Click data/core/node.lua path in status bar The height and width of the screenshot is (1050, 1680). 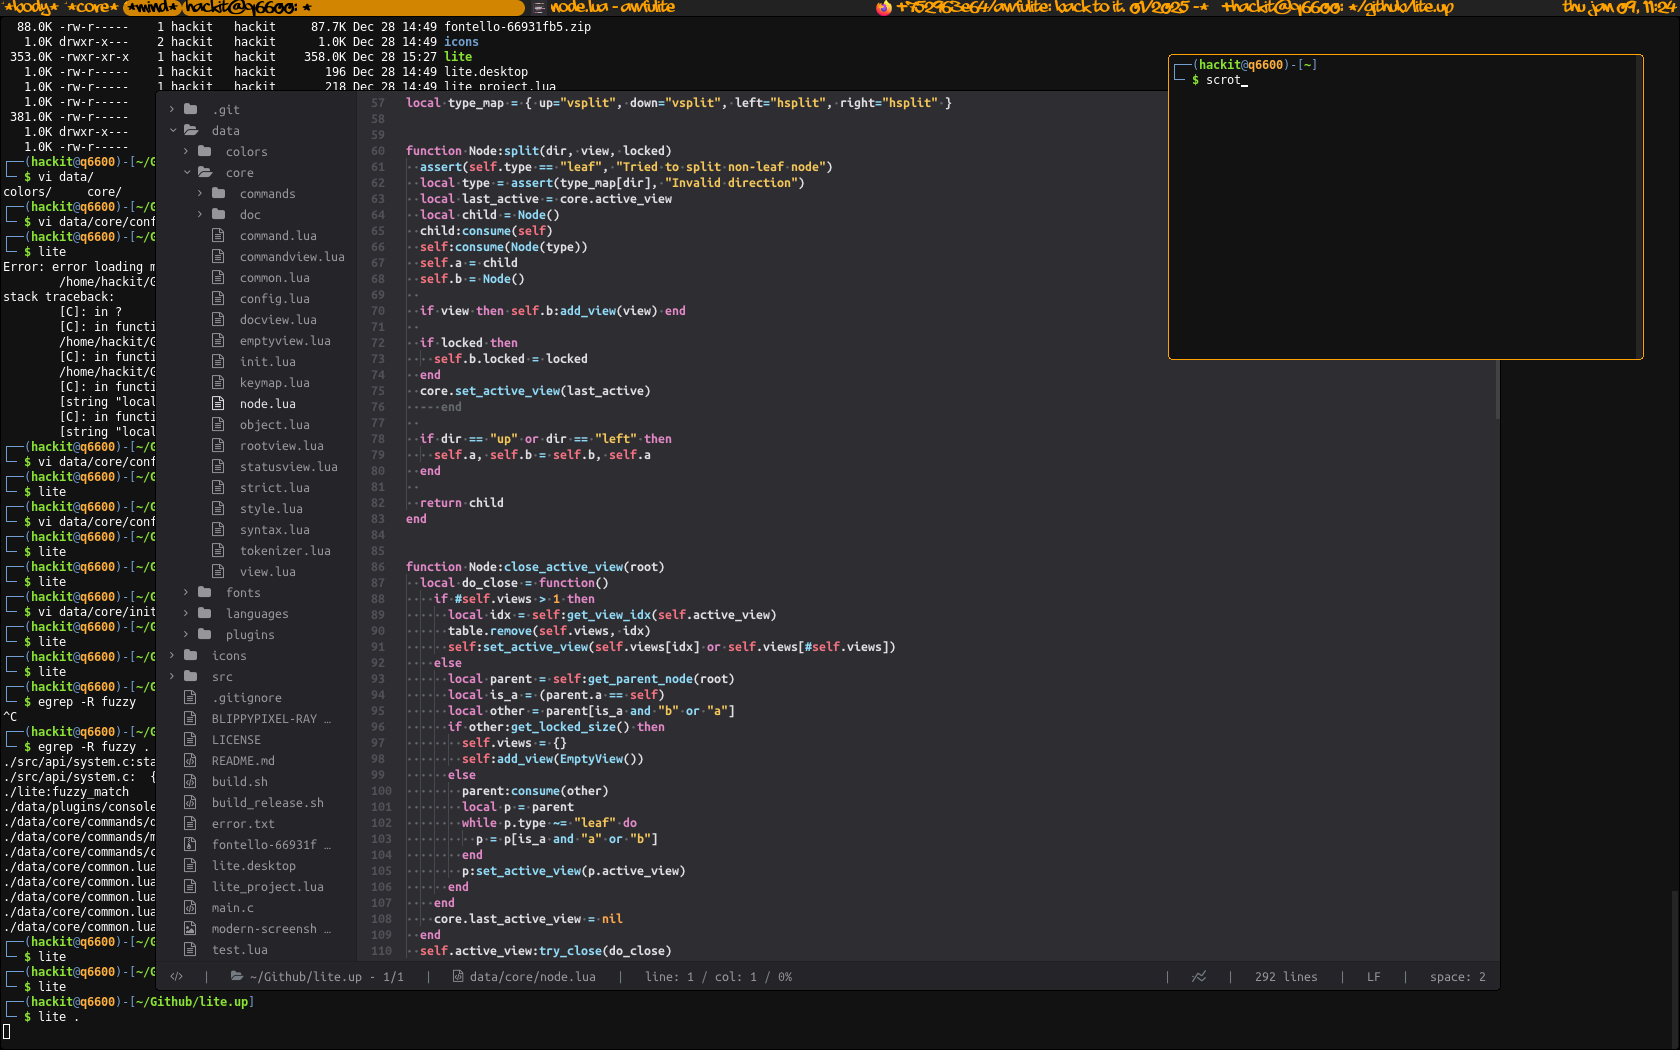[x=524, y=977]
